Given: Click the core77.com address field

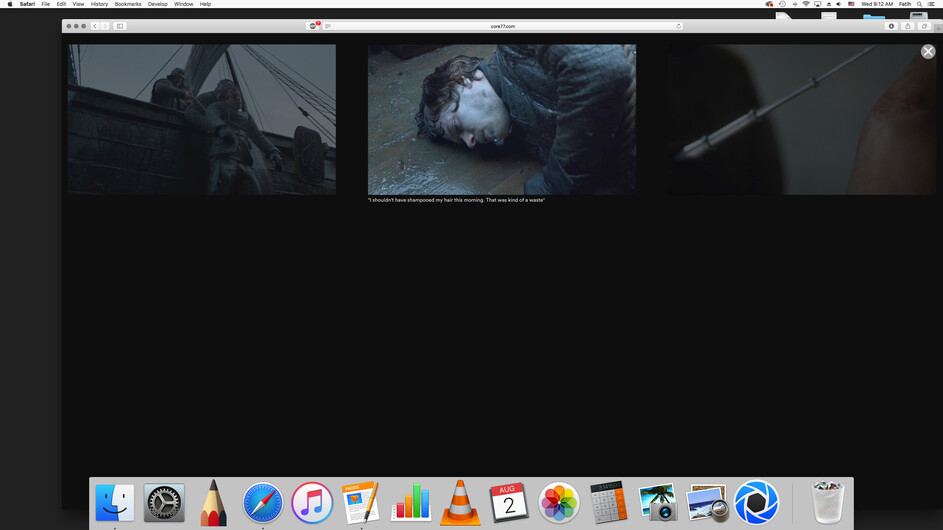Looking at the screenshot, I should point(503,26).
